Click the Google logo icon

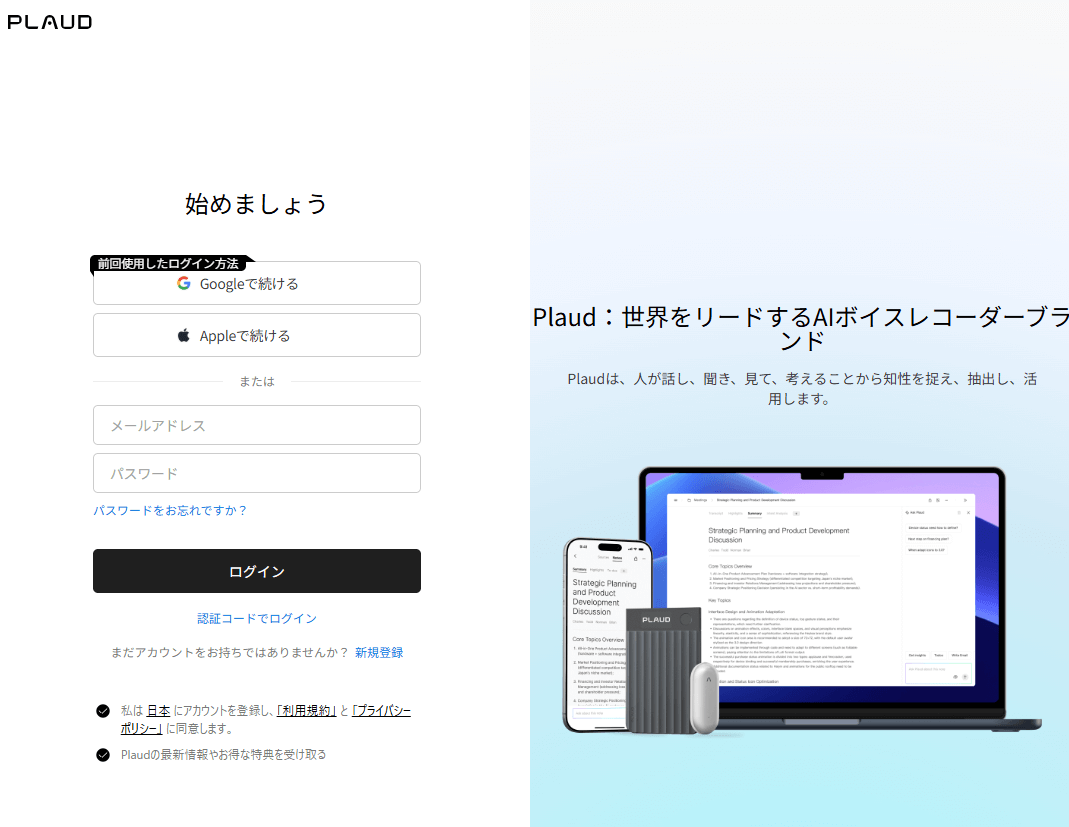(184, 283)
